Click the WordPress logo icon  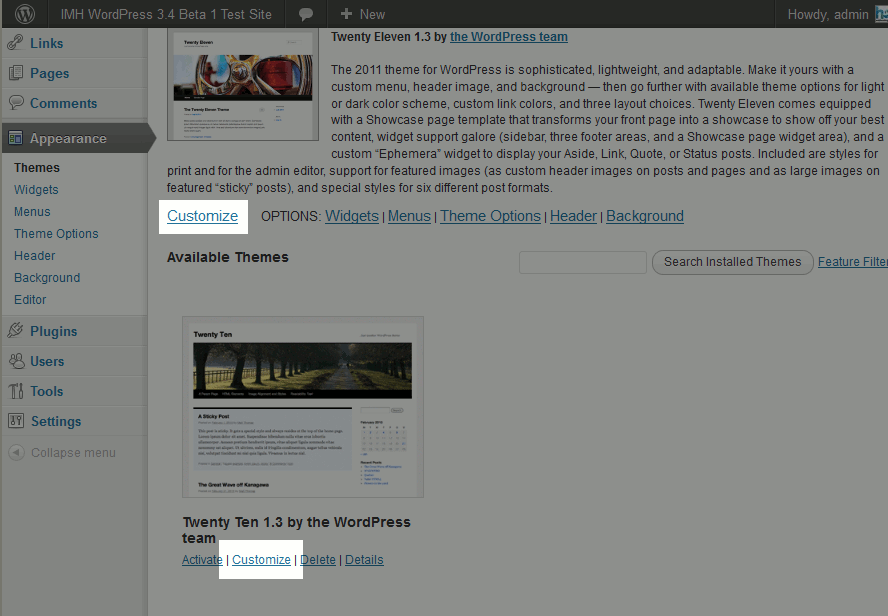[x=24, y=14]
